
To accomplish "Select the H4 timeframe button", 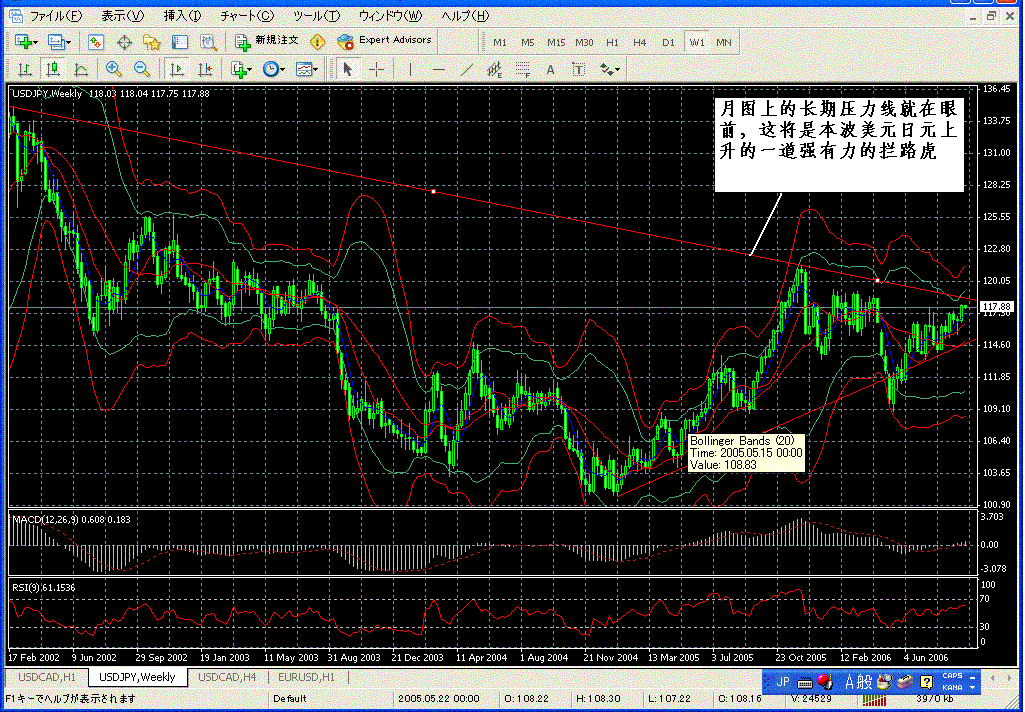I will pyautogui.click(x=640, y=42).
